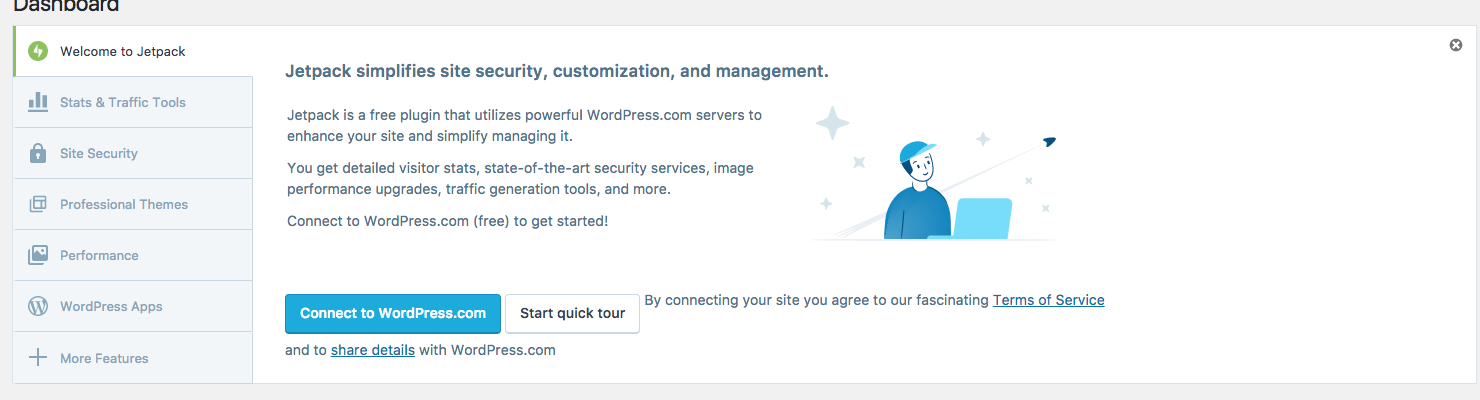
Task: Follow the share details link
Action: (x=373, y=350)
